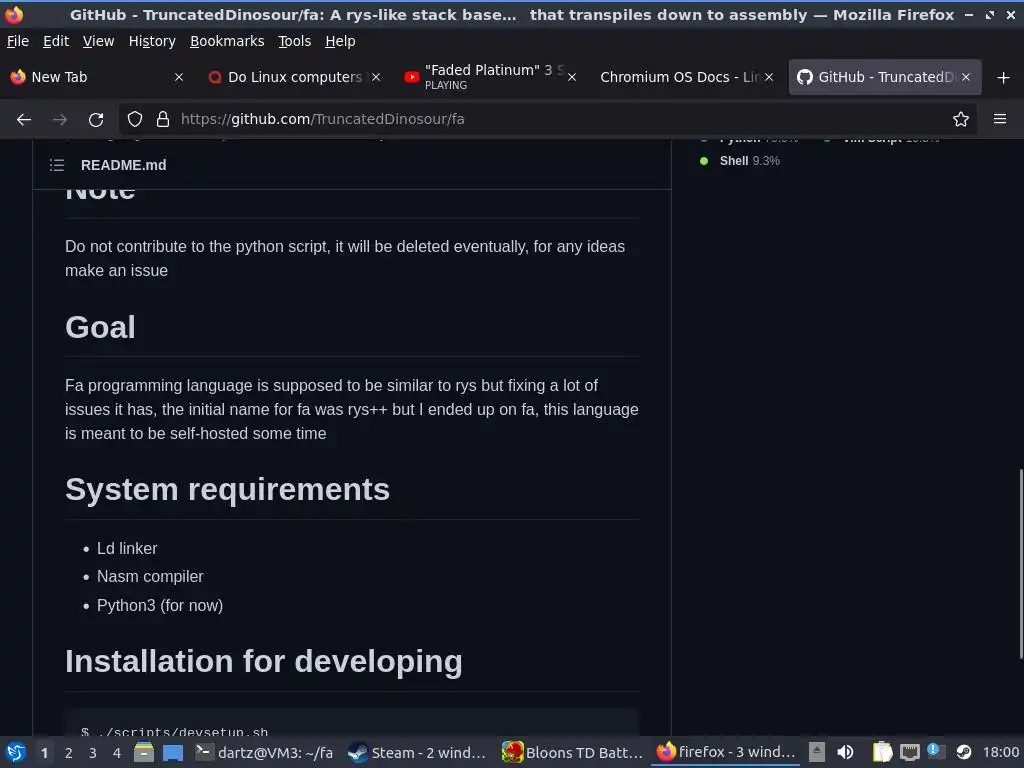Open the Tools menu
This screenshot has height=768, width=1024.
pos(295,41)
